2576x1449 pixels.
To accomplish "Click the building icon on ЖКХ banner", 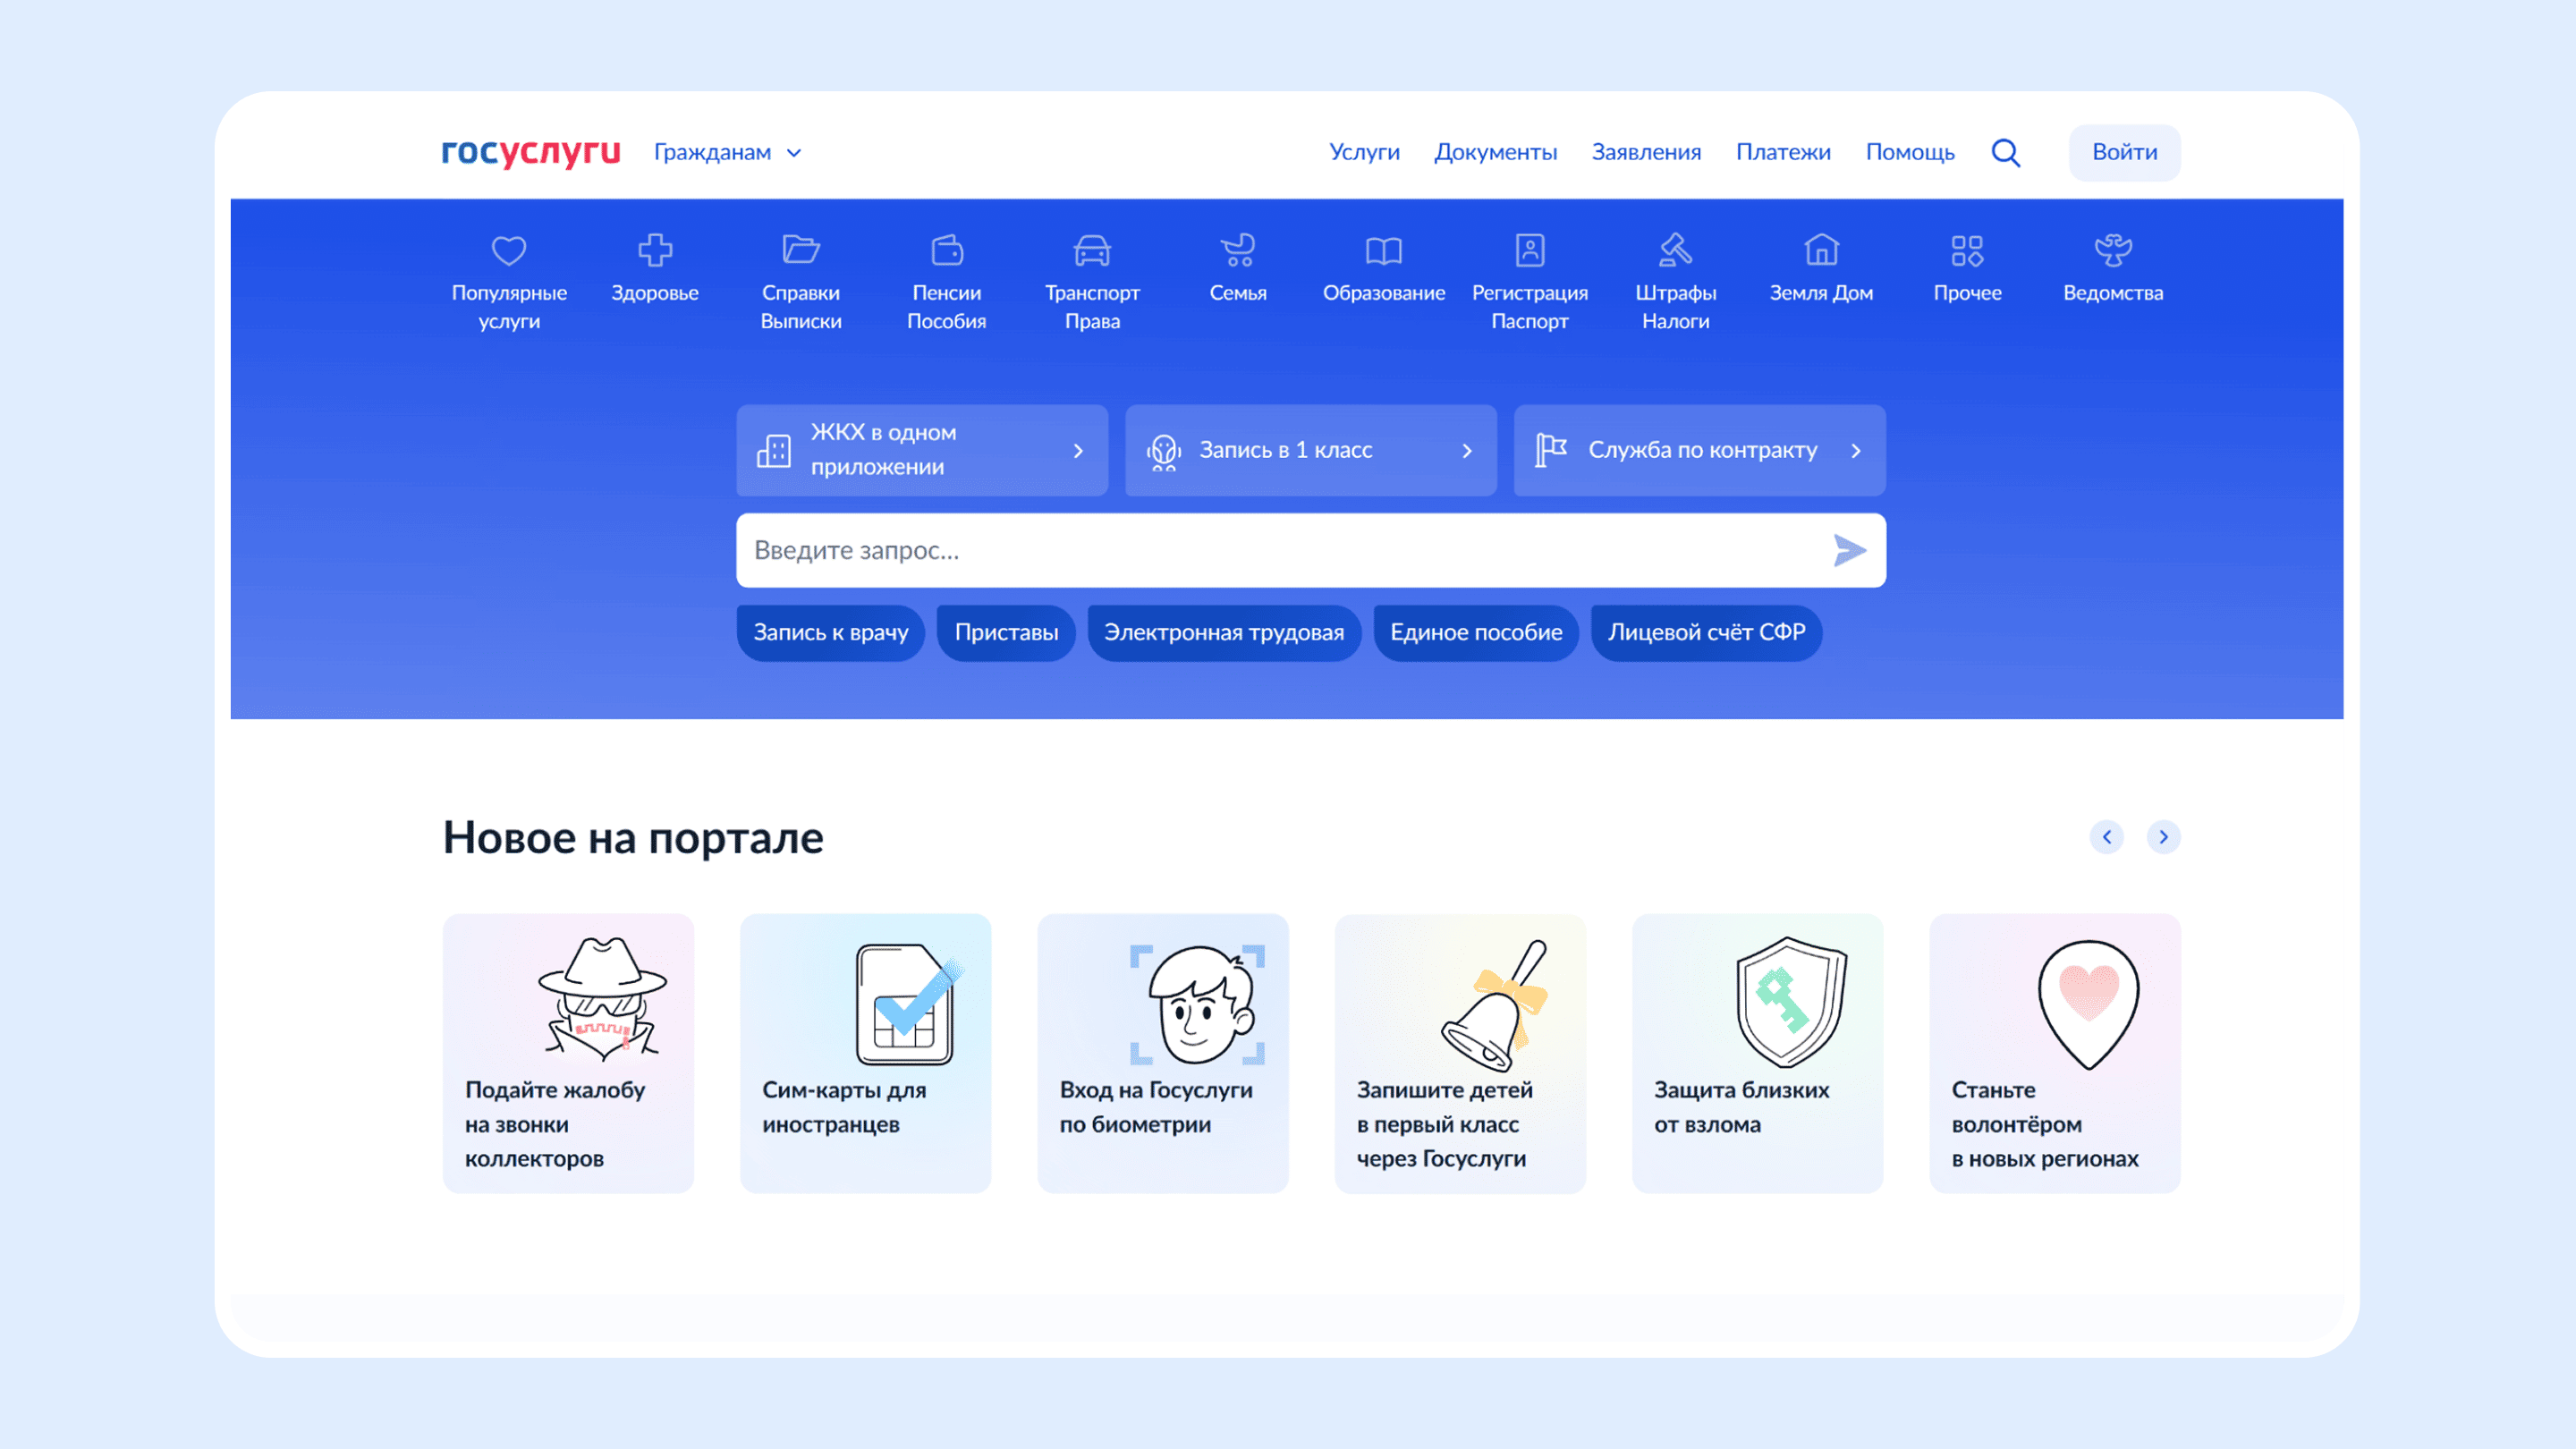I will coord(774,450).
